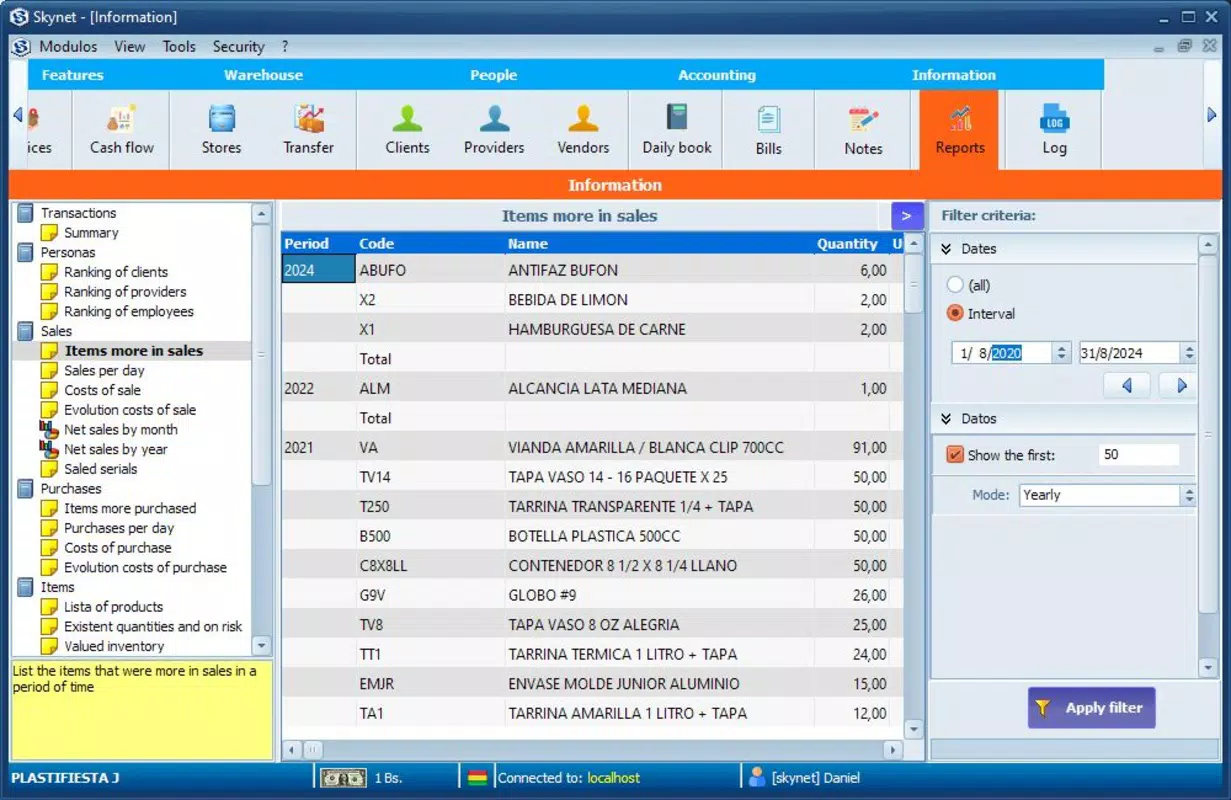Switch to the People tab

[x=493, y=75]
